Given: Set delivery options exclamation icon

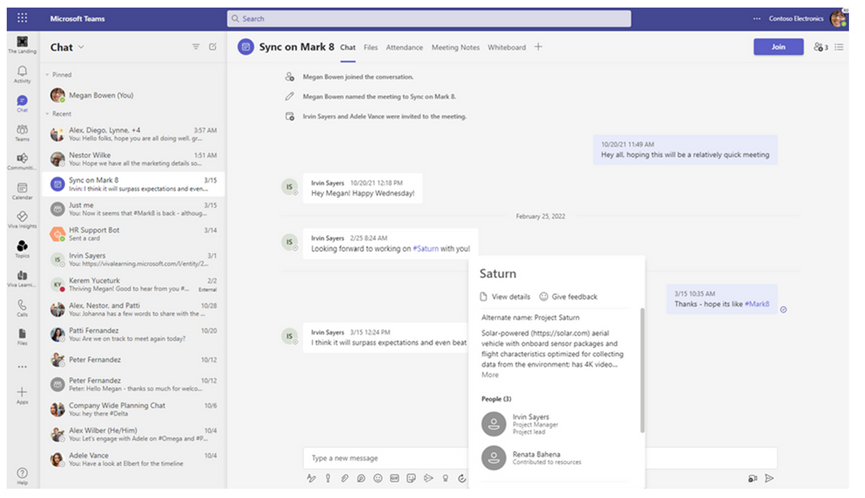Looking at the screenshot, I should point(328,478).
